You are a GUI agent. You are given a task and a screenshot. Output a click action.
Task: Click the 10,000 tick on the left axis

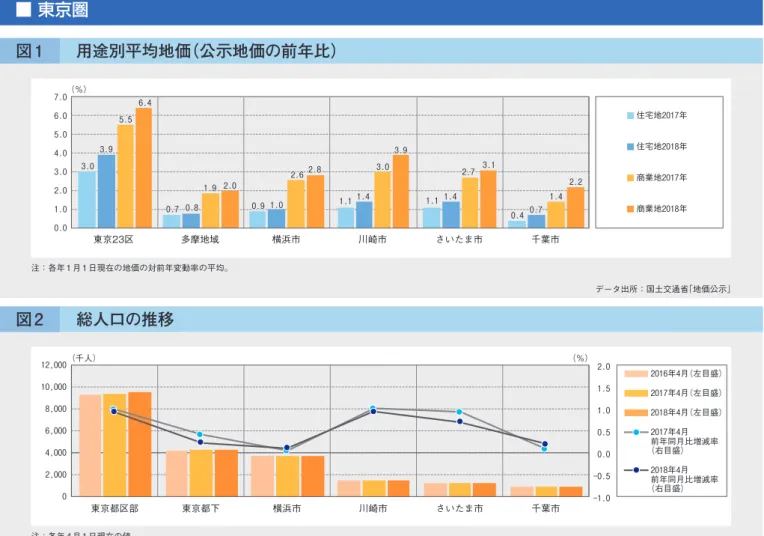pyautogui.click(x=54, y=387)
